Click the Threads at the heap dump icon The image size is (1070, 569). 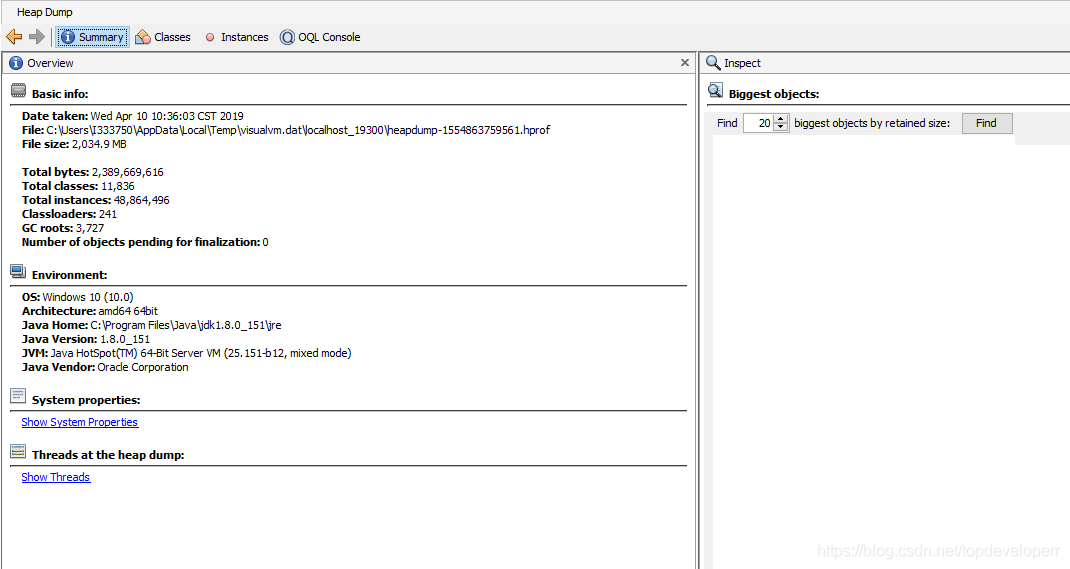click(x=18, y=452)
